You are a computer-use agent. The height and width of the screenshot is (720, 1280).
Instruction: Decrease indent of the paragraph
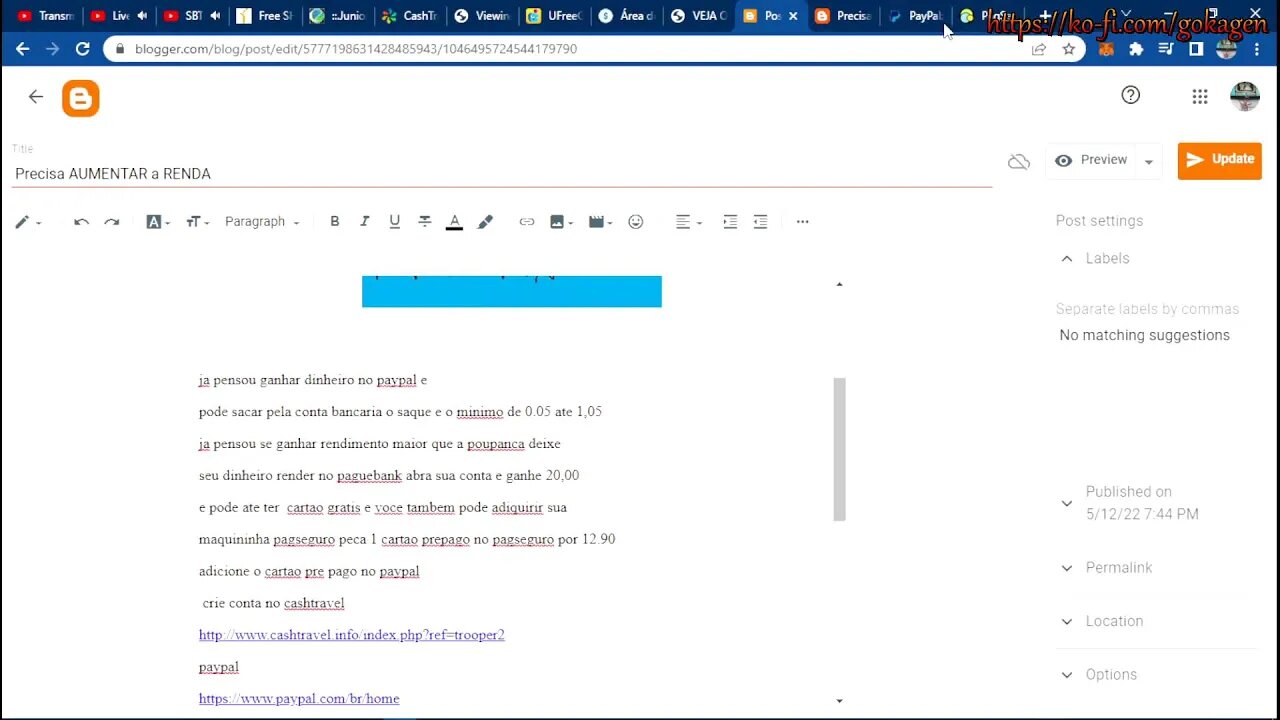click(x=760, y=222)
